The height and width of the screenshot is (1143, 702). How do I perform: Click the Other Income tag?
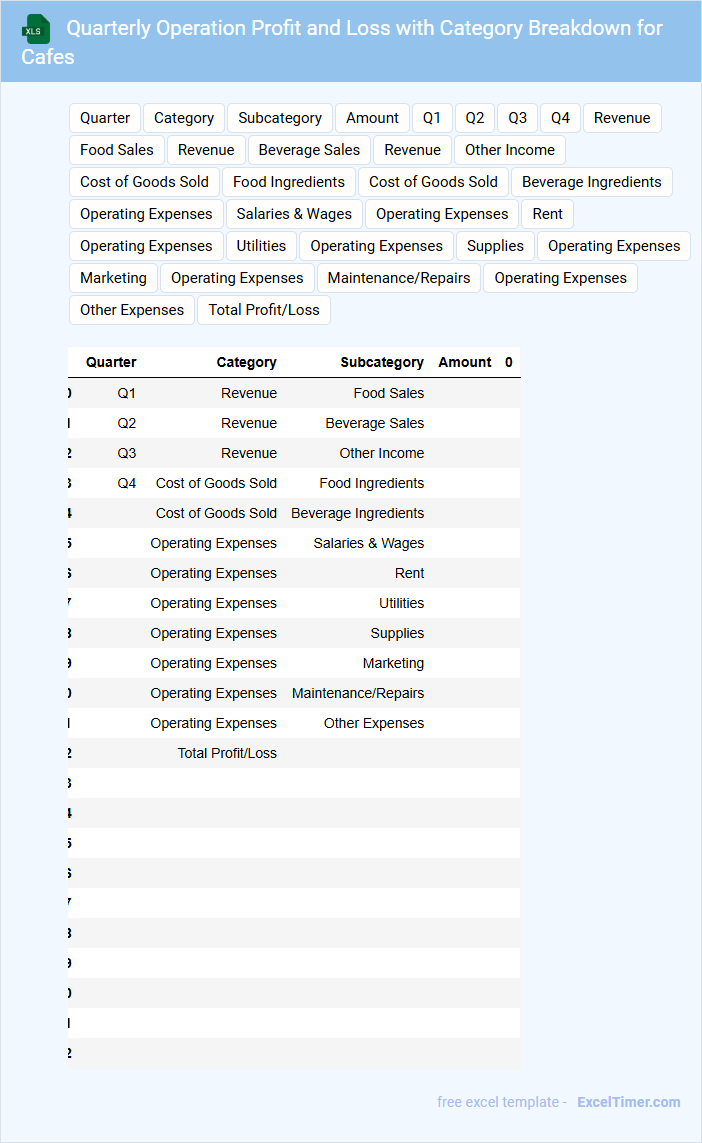click(509, 150)
